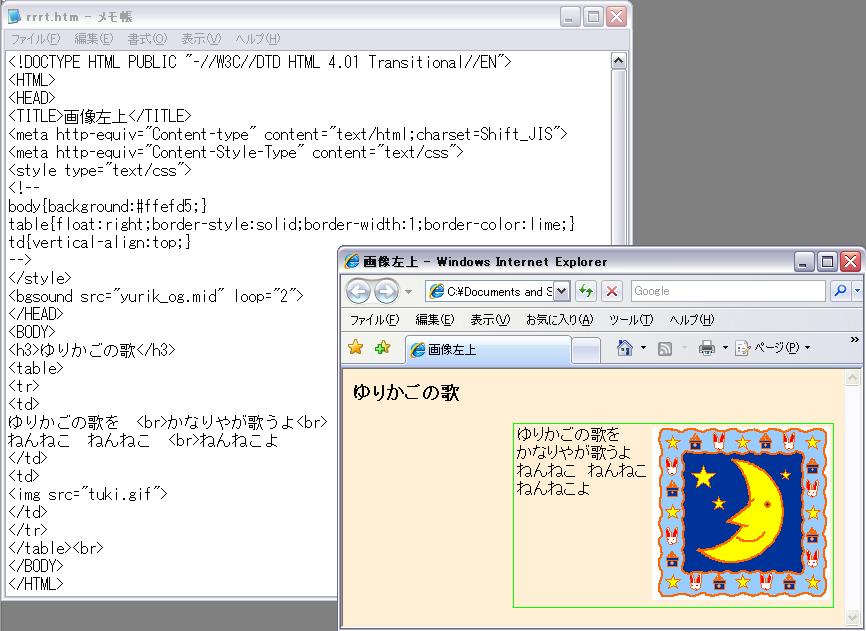Click the body{background:#ffefd5;} line in Notepad

coord(108,206)
